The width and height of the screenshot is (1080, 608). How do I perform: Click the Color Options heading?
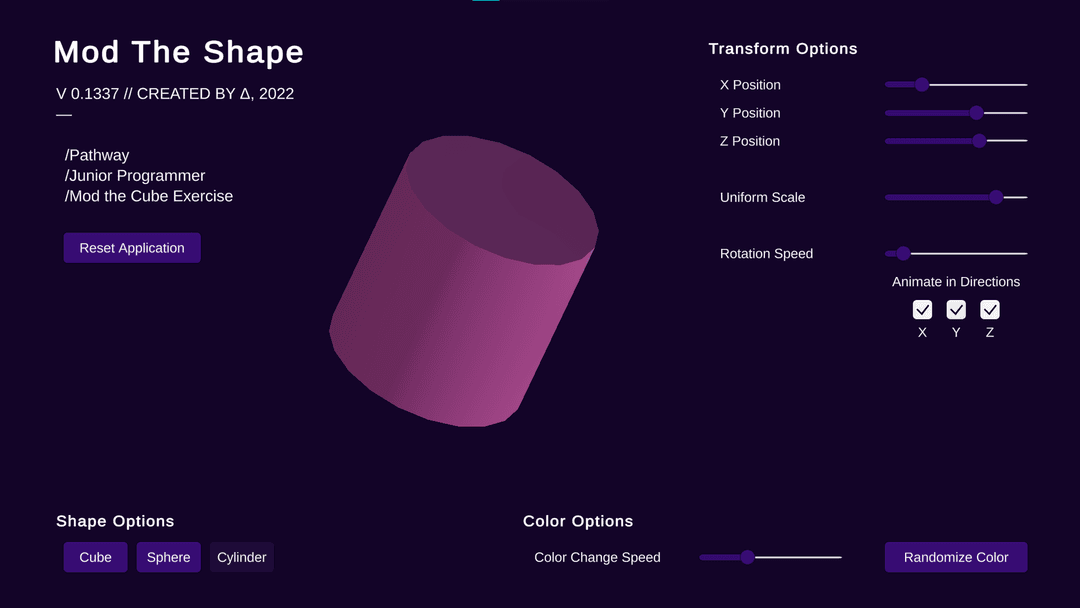point(578,521)
